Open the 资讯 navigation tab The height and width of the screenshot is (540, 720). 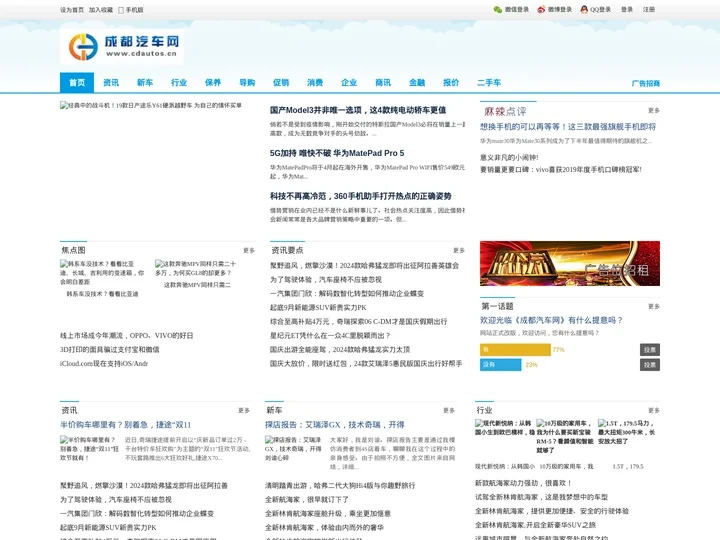point(111,83)
